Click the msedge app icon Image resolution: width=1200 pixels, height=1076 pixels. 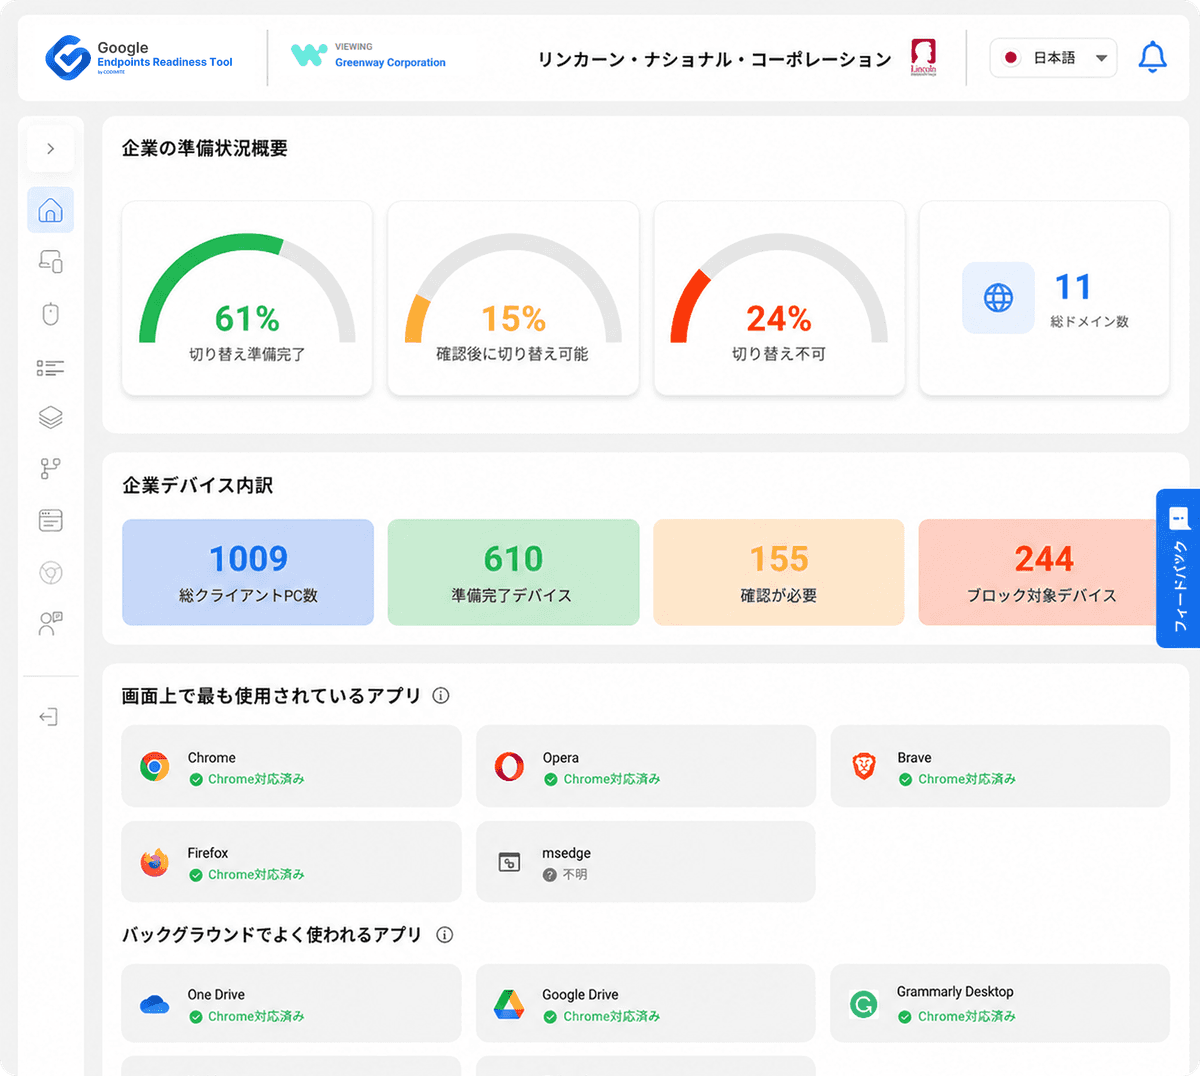pyautogui.click(x=509, y=862)
